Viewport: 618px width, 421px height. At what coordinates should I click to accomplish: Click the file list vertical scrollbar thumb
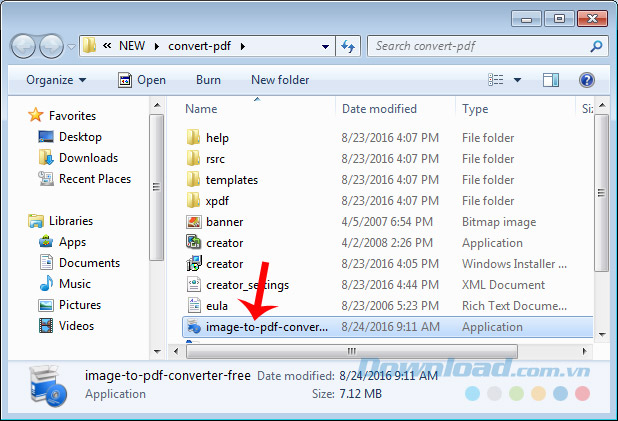tap(601, 193)
